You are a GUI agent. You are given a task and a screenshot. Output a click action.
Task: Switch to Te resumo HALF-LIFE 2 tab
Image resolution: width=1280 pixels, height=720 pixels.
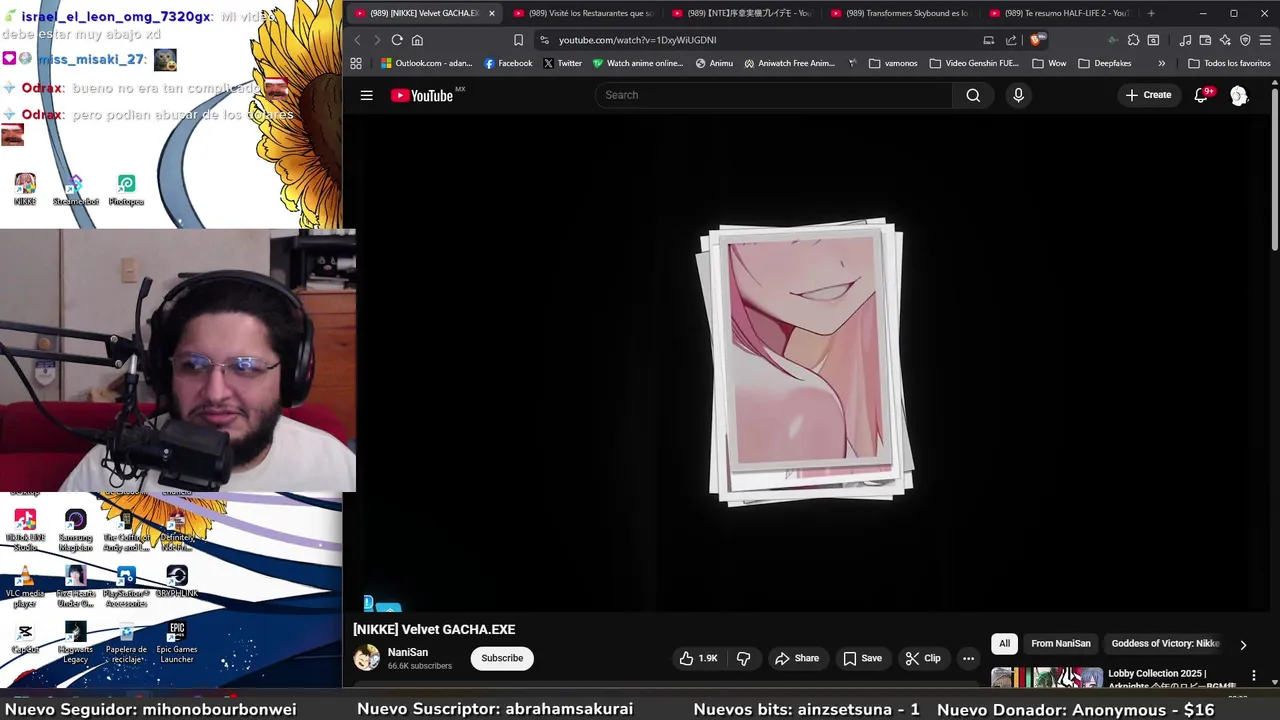[1059, 13]
